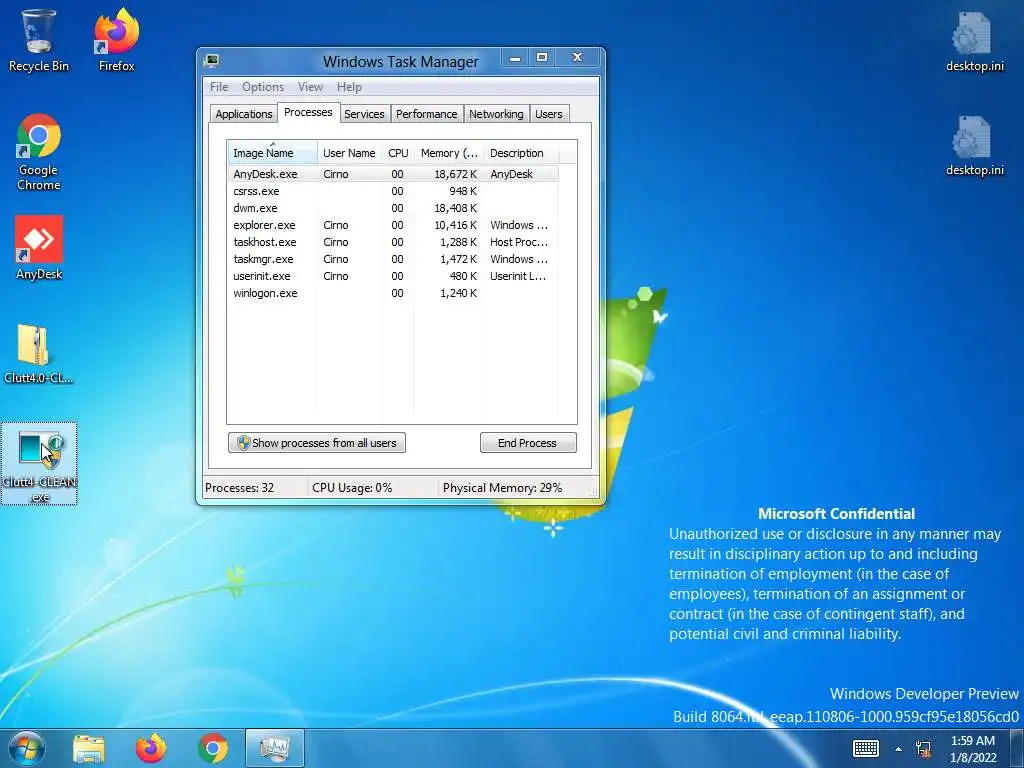
Task: Select the userinit.exe process row
Action: pos(392,276)
